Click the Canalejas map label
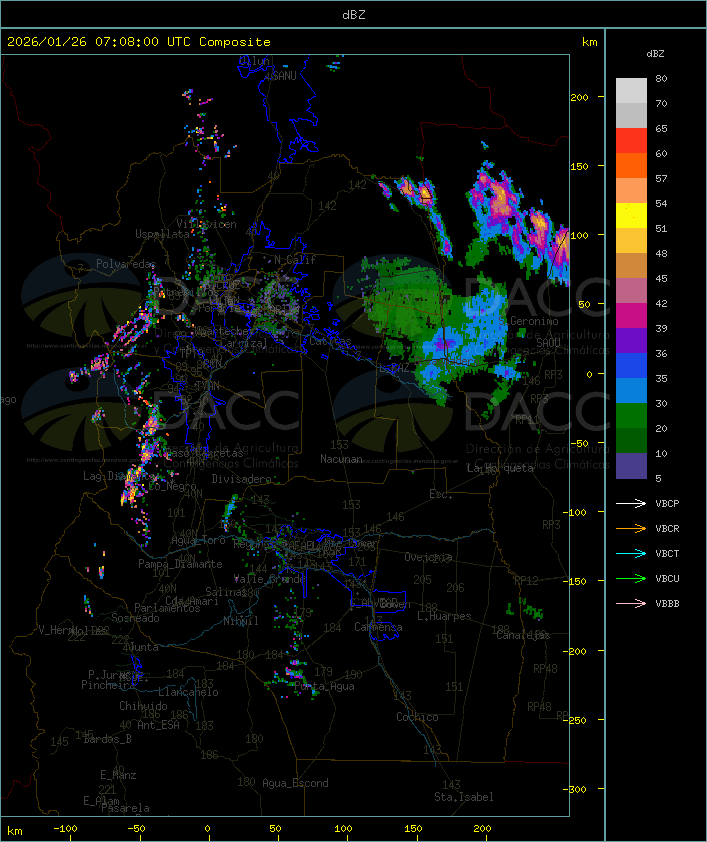 [523, 635]
